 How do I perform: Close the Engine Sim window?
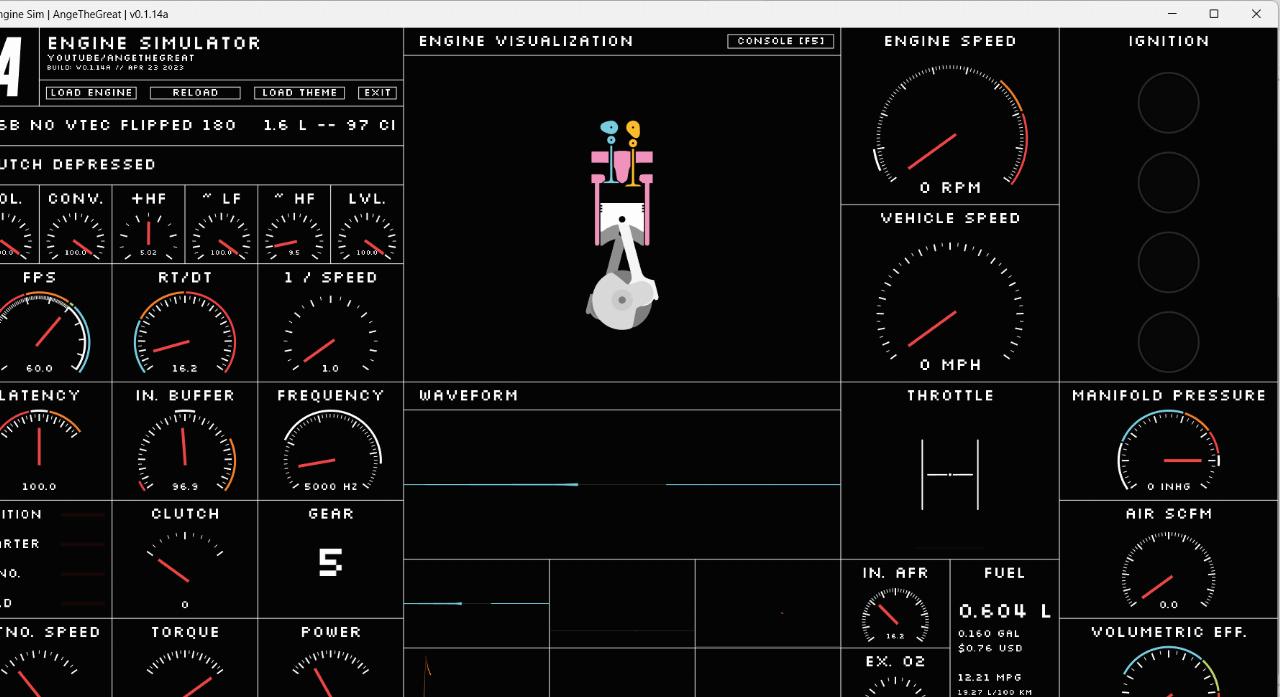pyautogui.click(x=1257, y=14)
